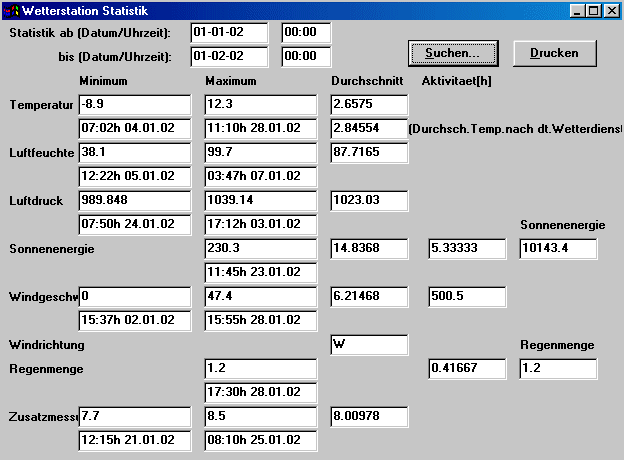Click the start date field 01-01-02
The height and width of the screenshot is (460, 624).
(230, 33)
